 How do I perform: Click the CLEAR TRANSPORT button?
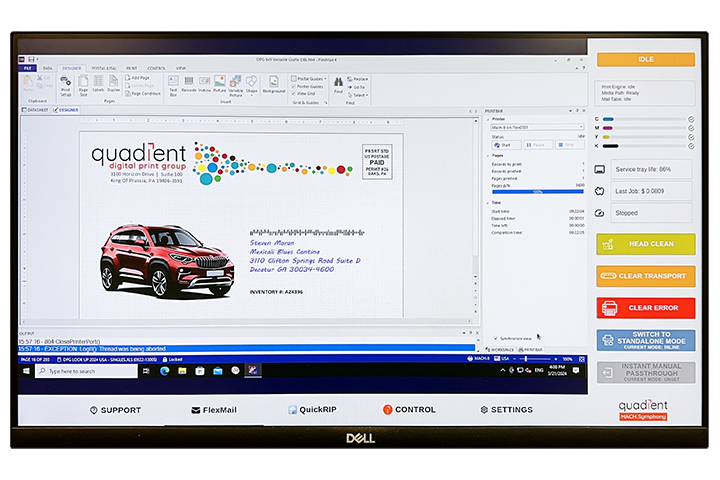(646, 276)
